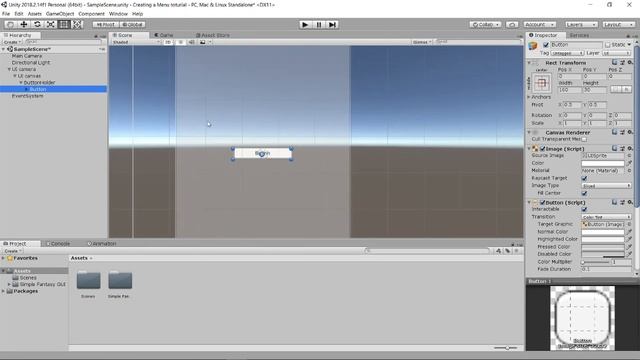640x360 pixels.
Task: Select the Scale tool
Action: coord(51,24)
